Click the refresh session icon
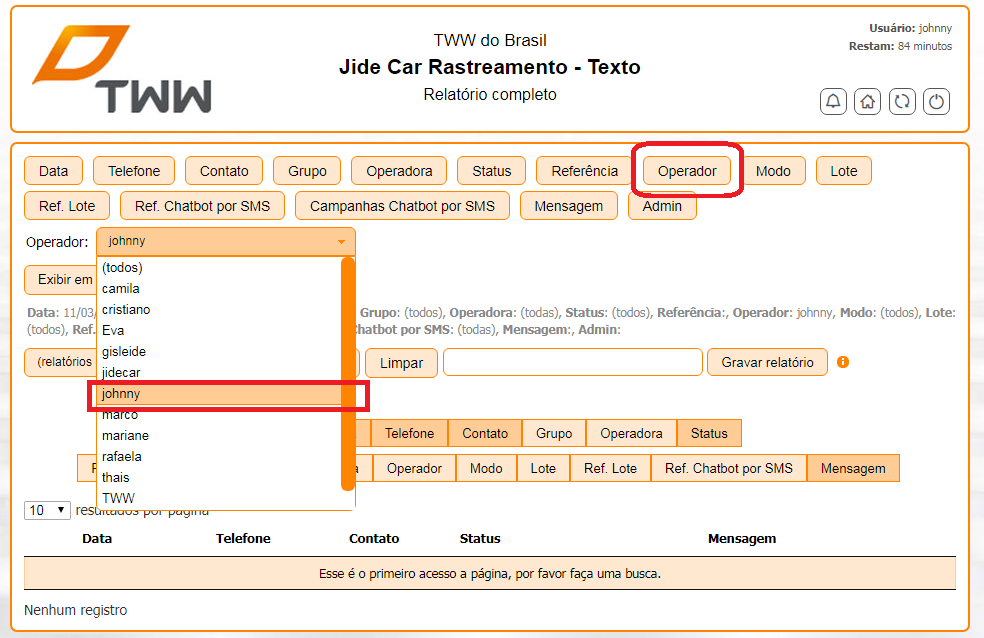984x638 pixels. [x=902, y=102]
